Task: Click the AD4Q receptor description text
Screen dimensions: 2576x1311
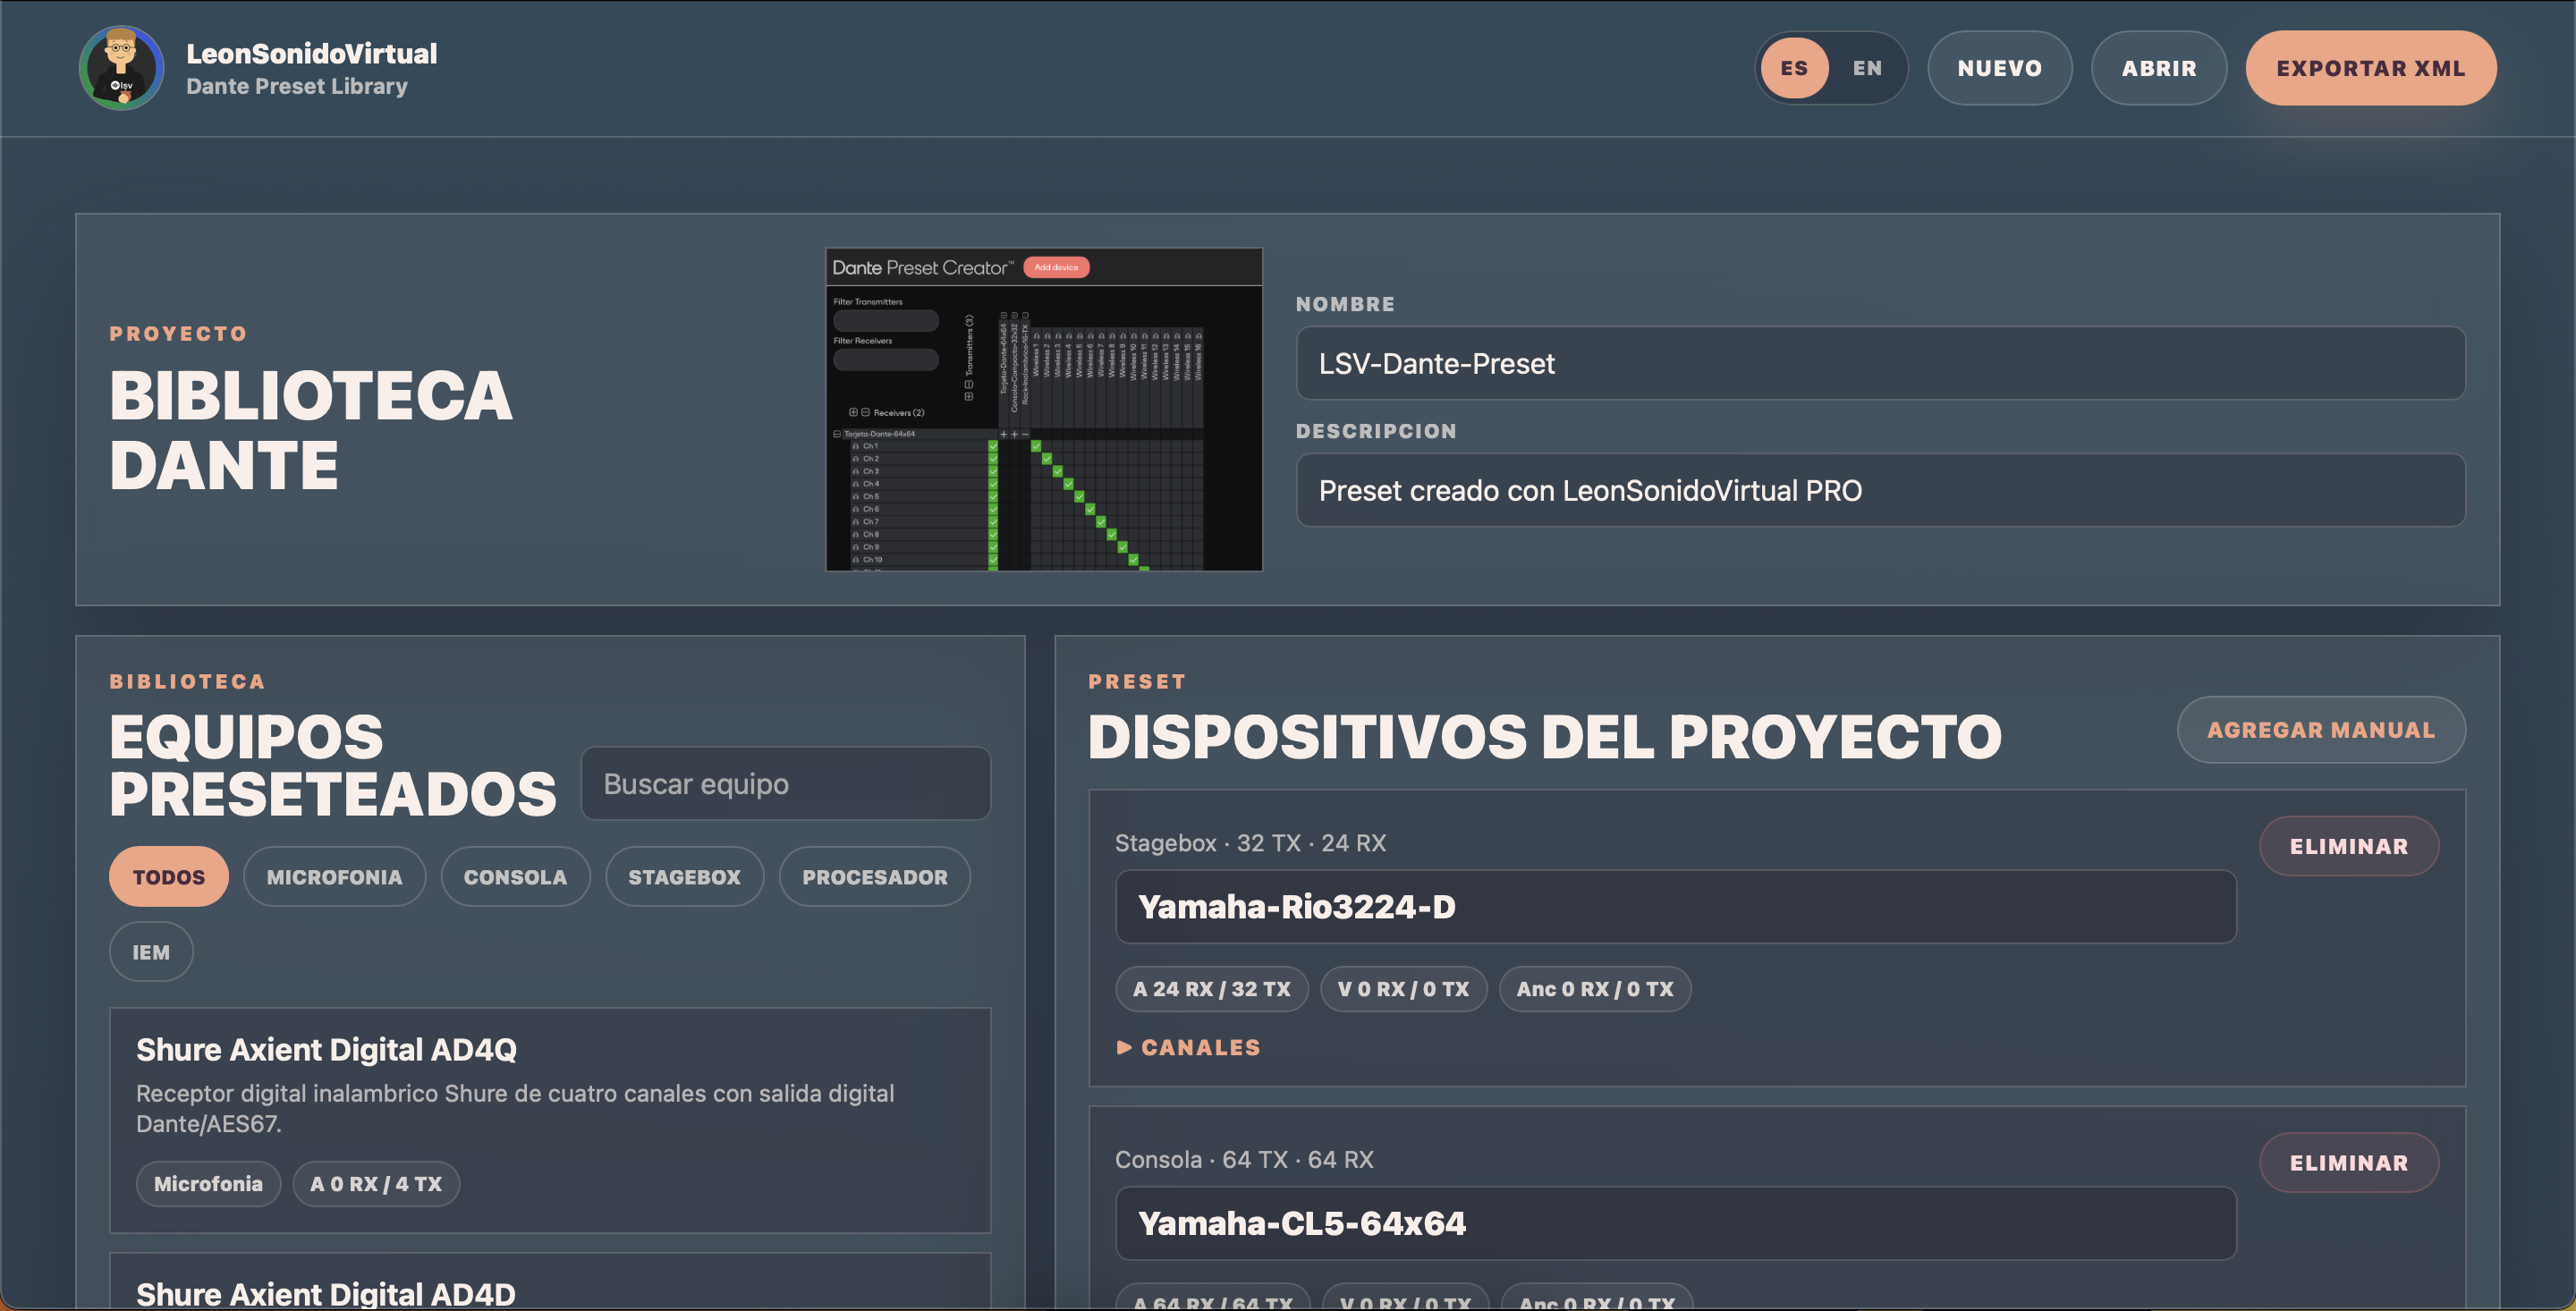Action: tap(515, 1108)
